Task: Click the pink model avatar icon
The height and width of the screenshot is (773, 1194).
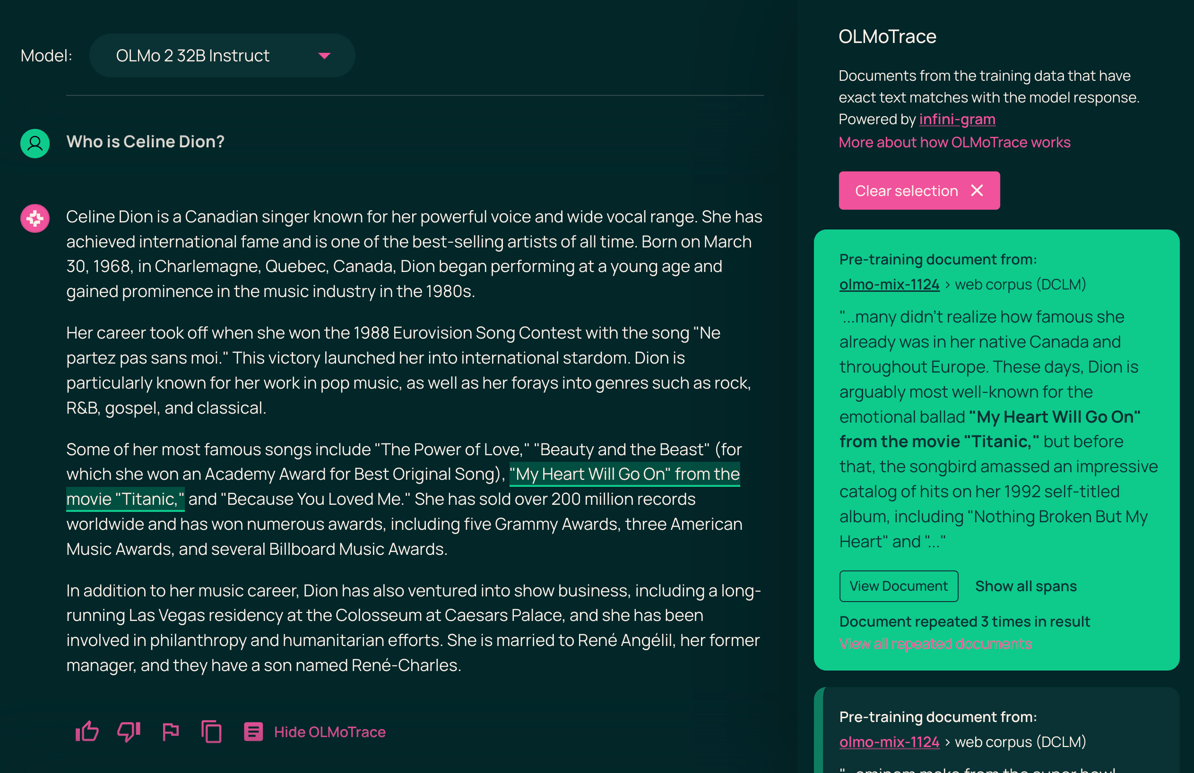Action: coord(35,219)
